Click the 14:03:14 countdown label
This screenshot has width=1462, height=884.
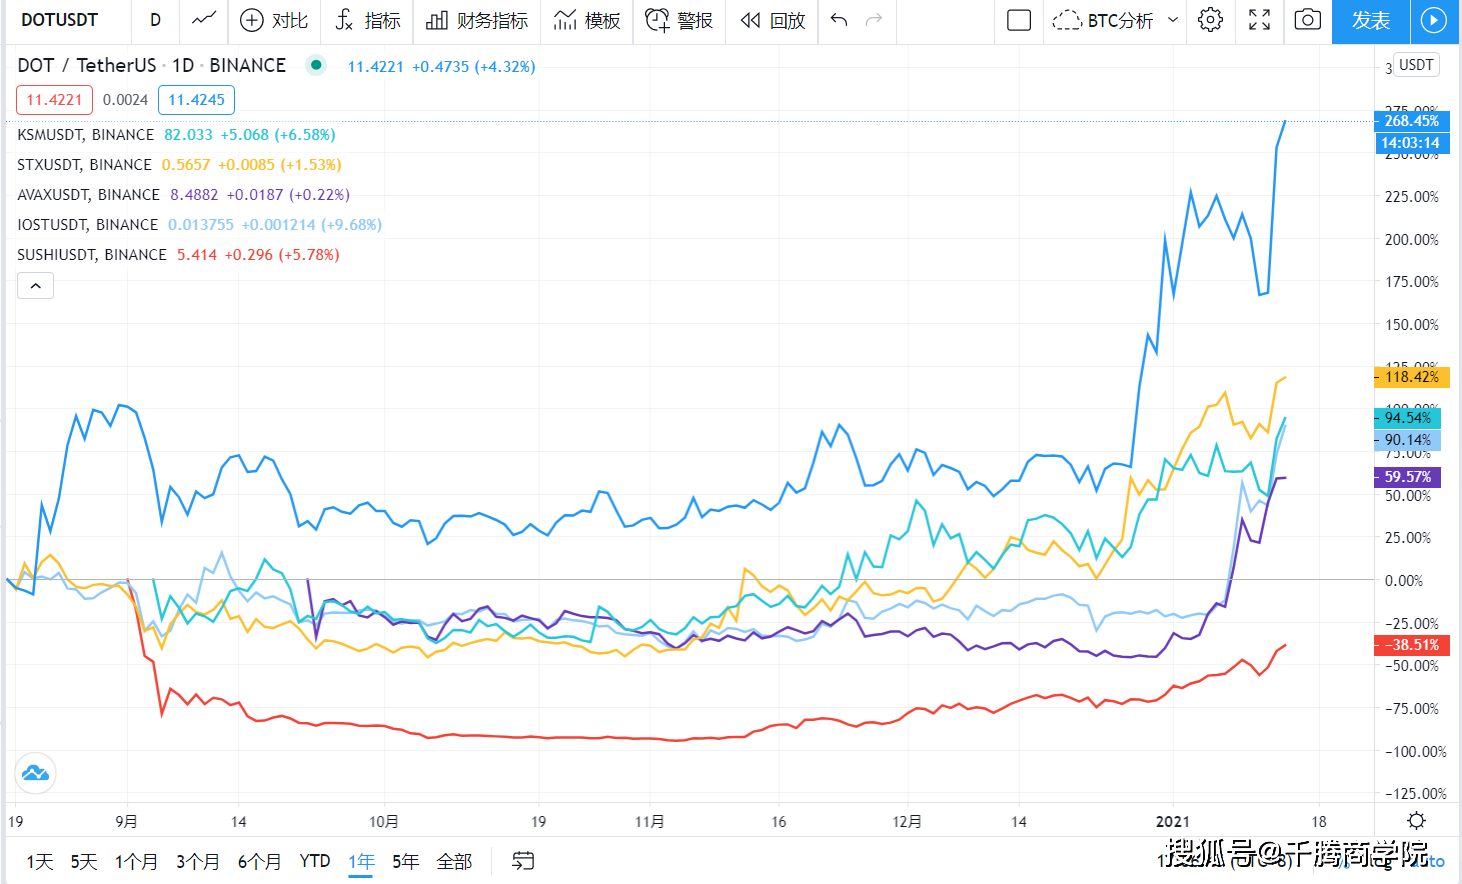pyautogui.click(x=1412, y=143)
